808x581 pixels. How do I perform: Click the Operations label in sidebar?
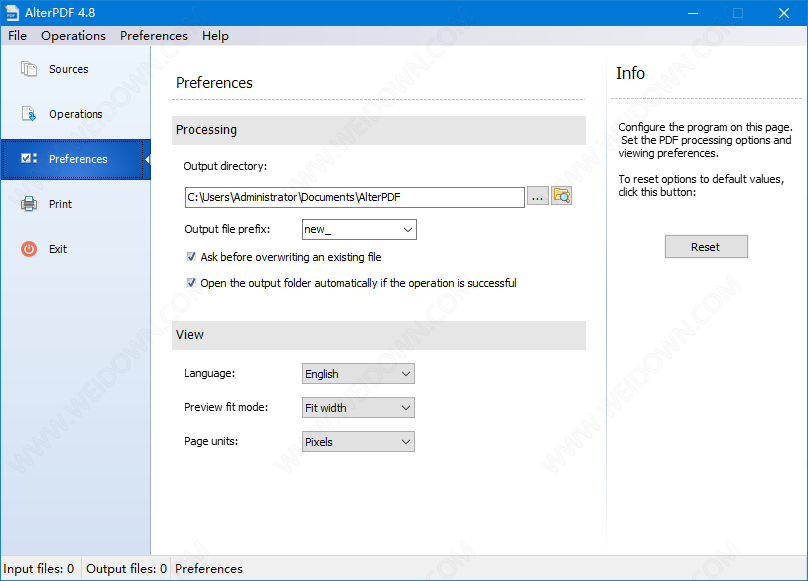tap(76, 114)
